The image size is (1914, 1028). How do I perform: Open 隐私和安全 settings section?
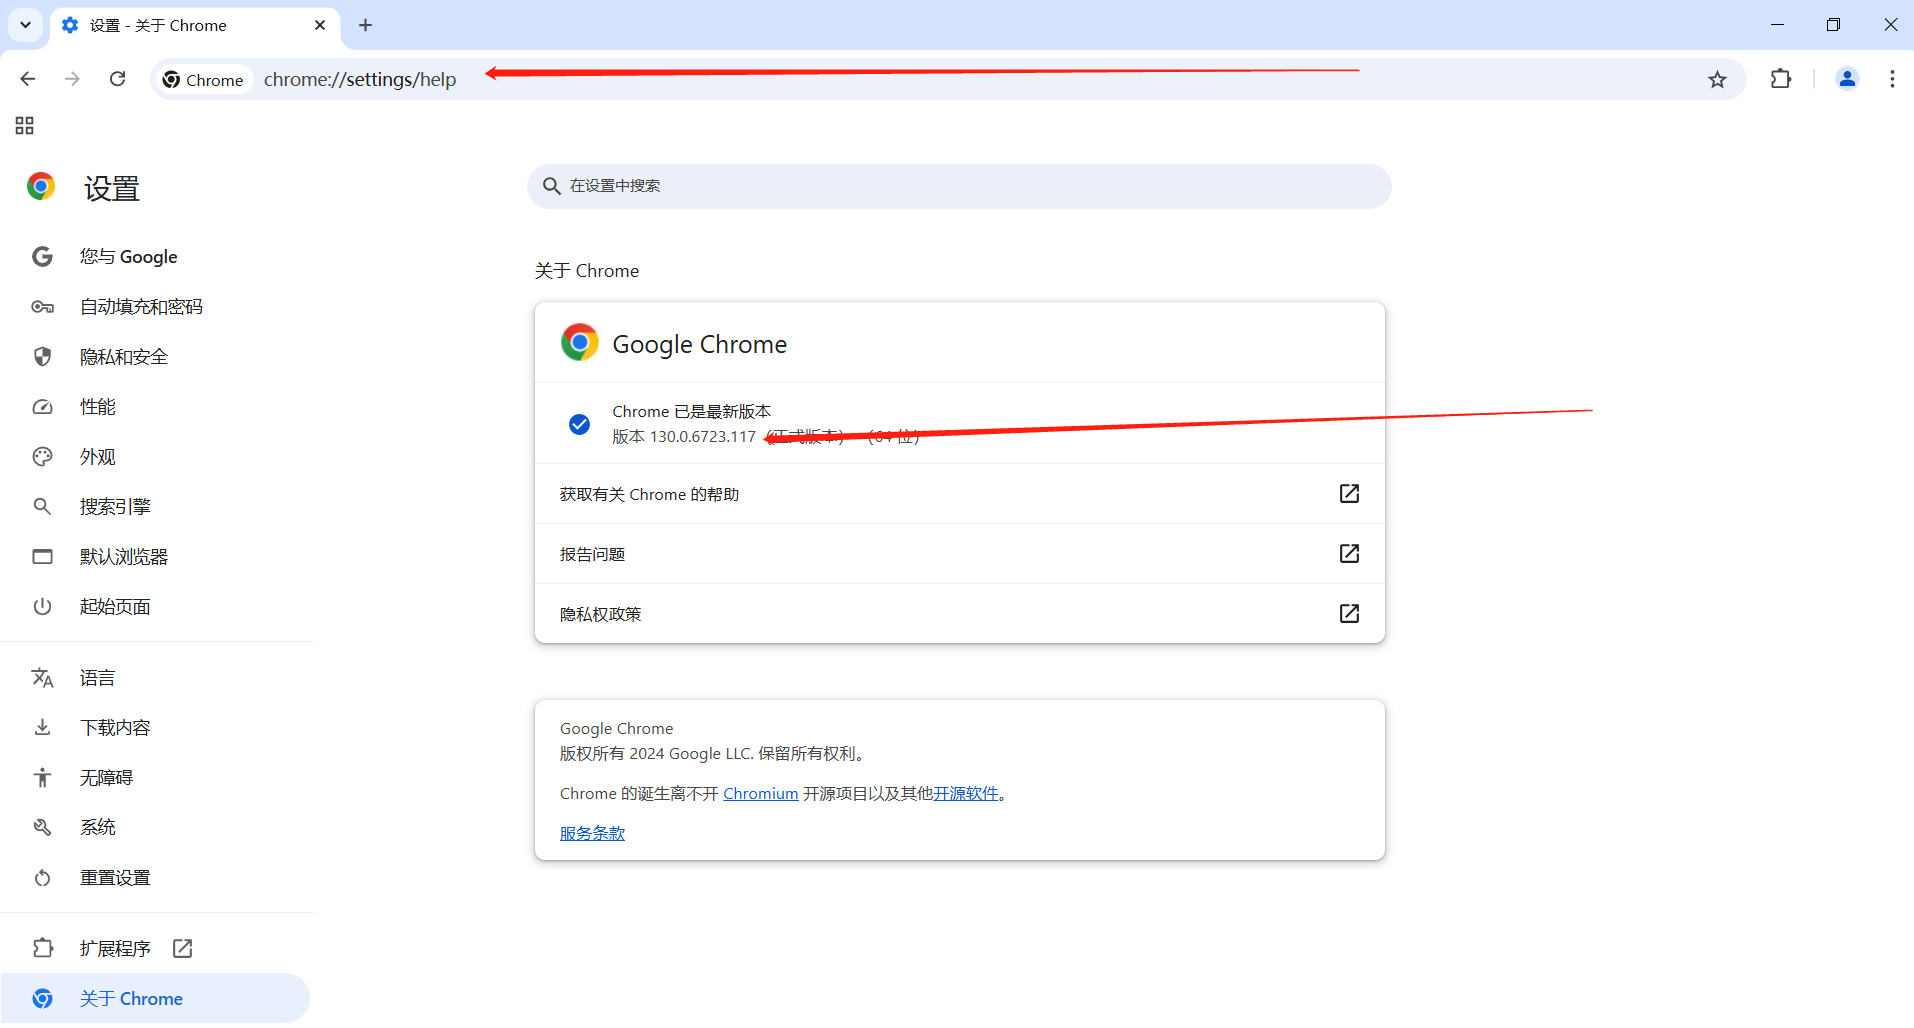coord(156,357)
